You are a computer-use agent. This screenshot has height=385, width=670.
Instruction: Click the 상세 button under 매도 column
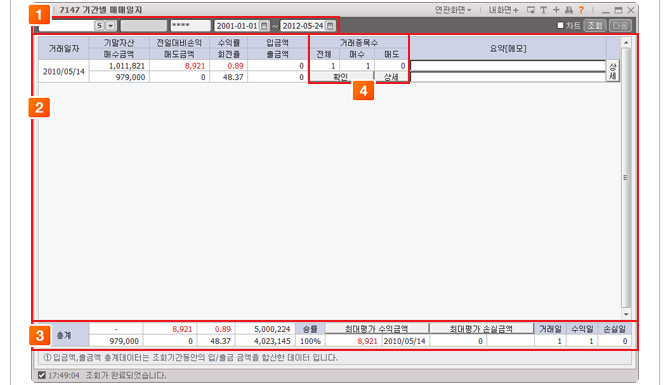(x=391, y=77)
